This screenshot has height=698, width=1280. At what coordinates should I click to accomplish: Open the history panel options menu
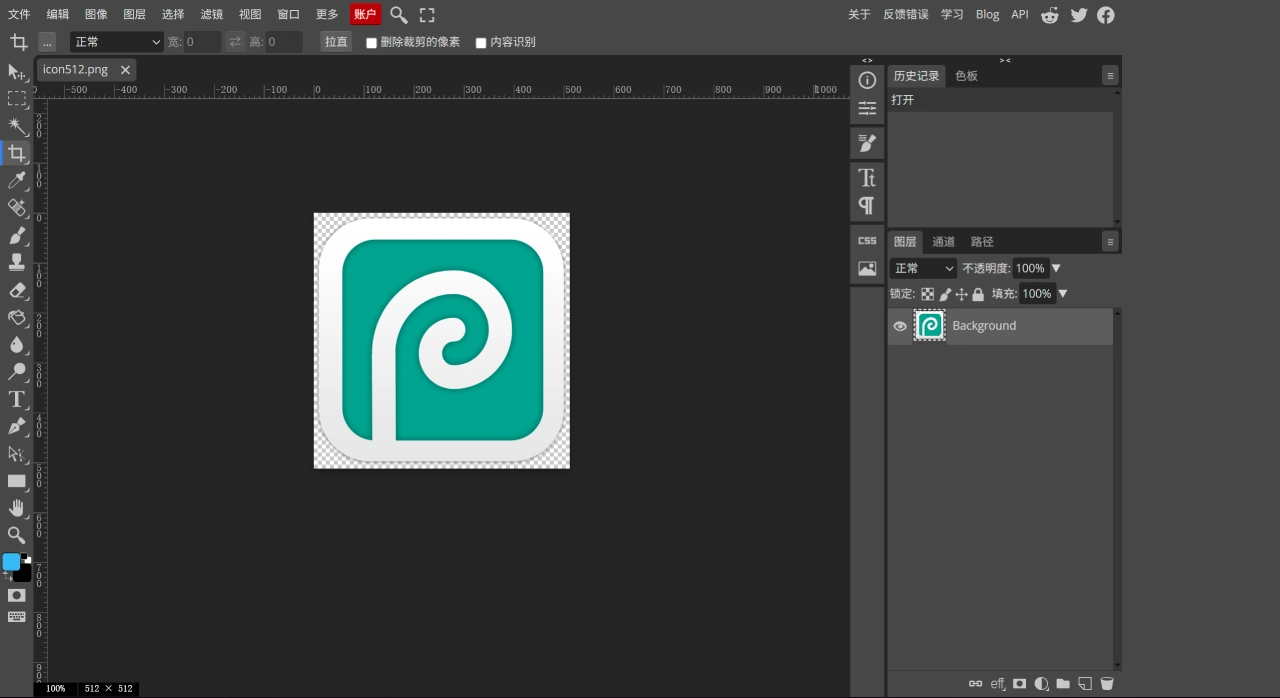pos(1110,76)
